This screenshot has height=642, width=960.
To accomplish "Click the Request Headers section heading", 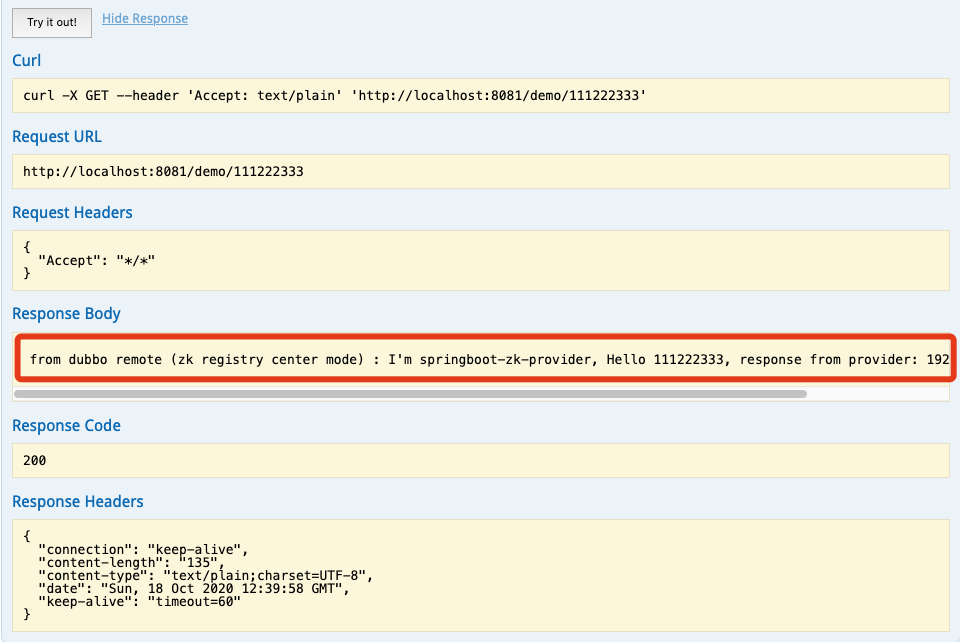I will tap(72, 212).
